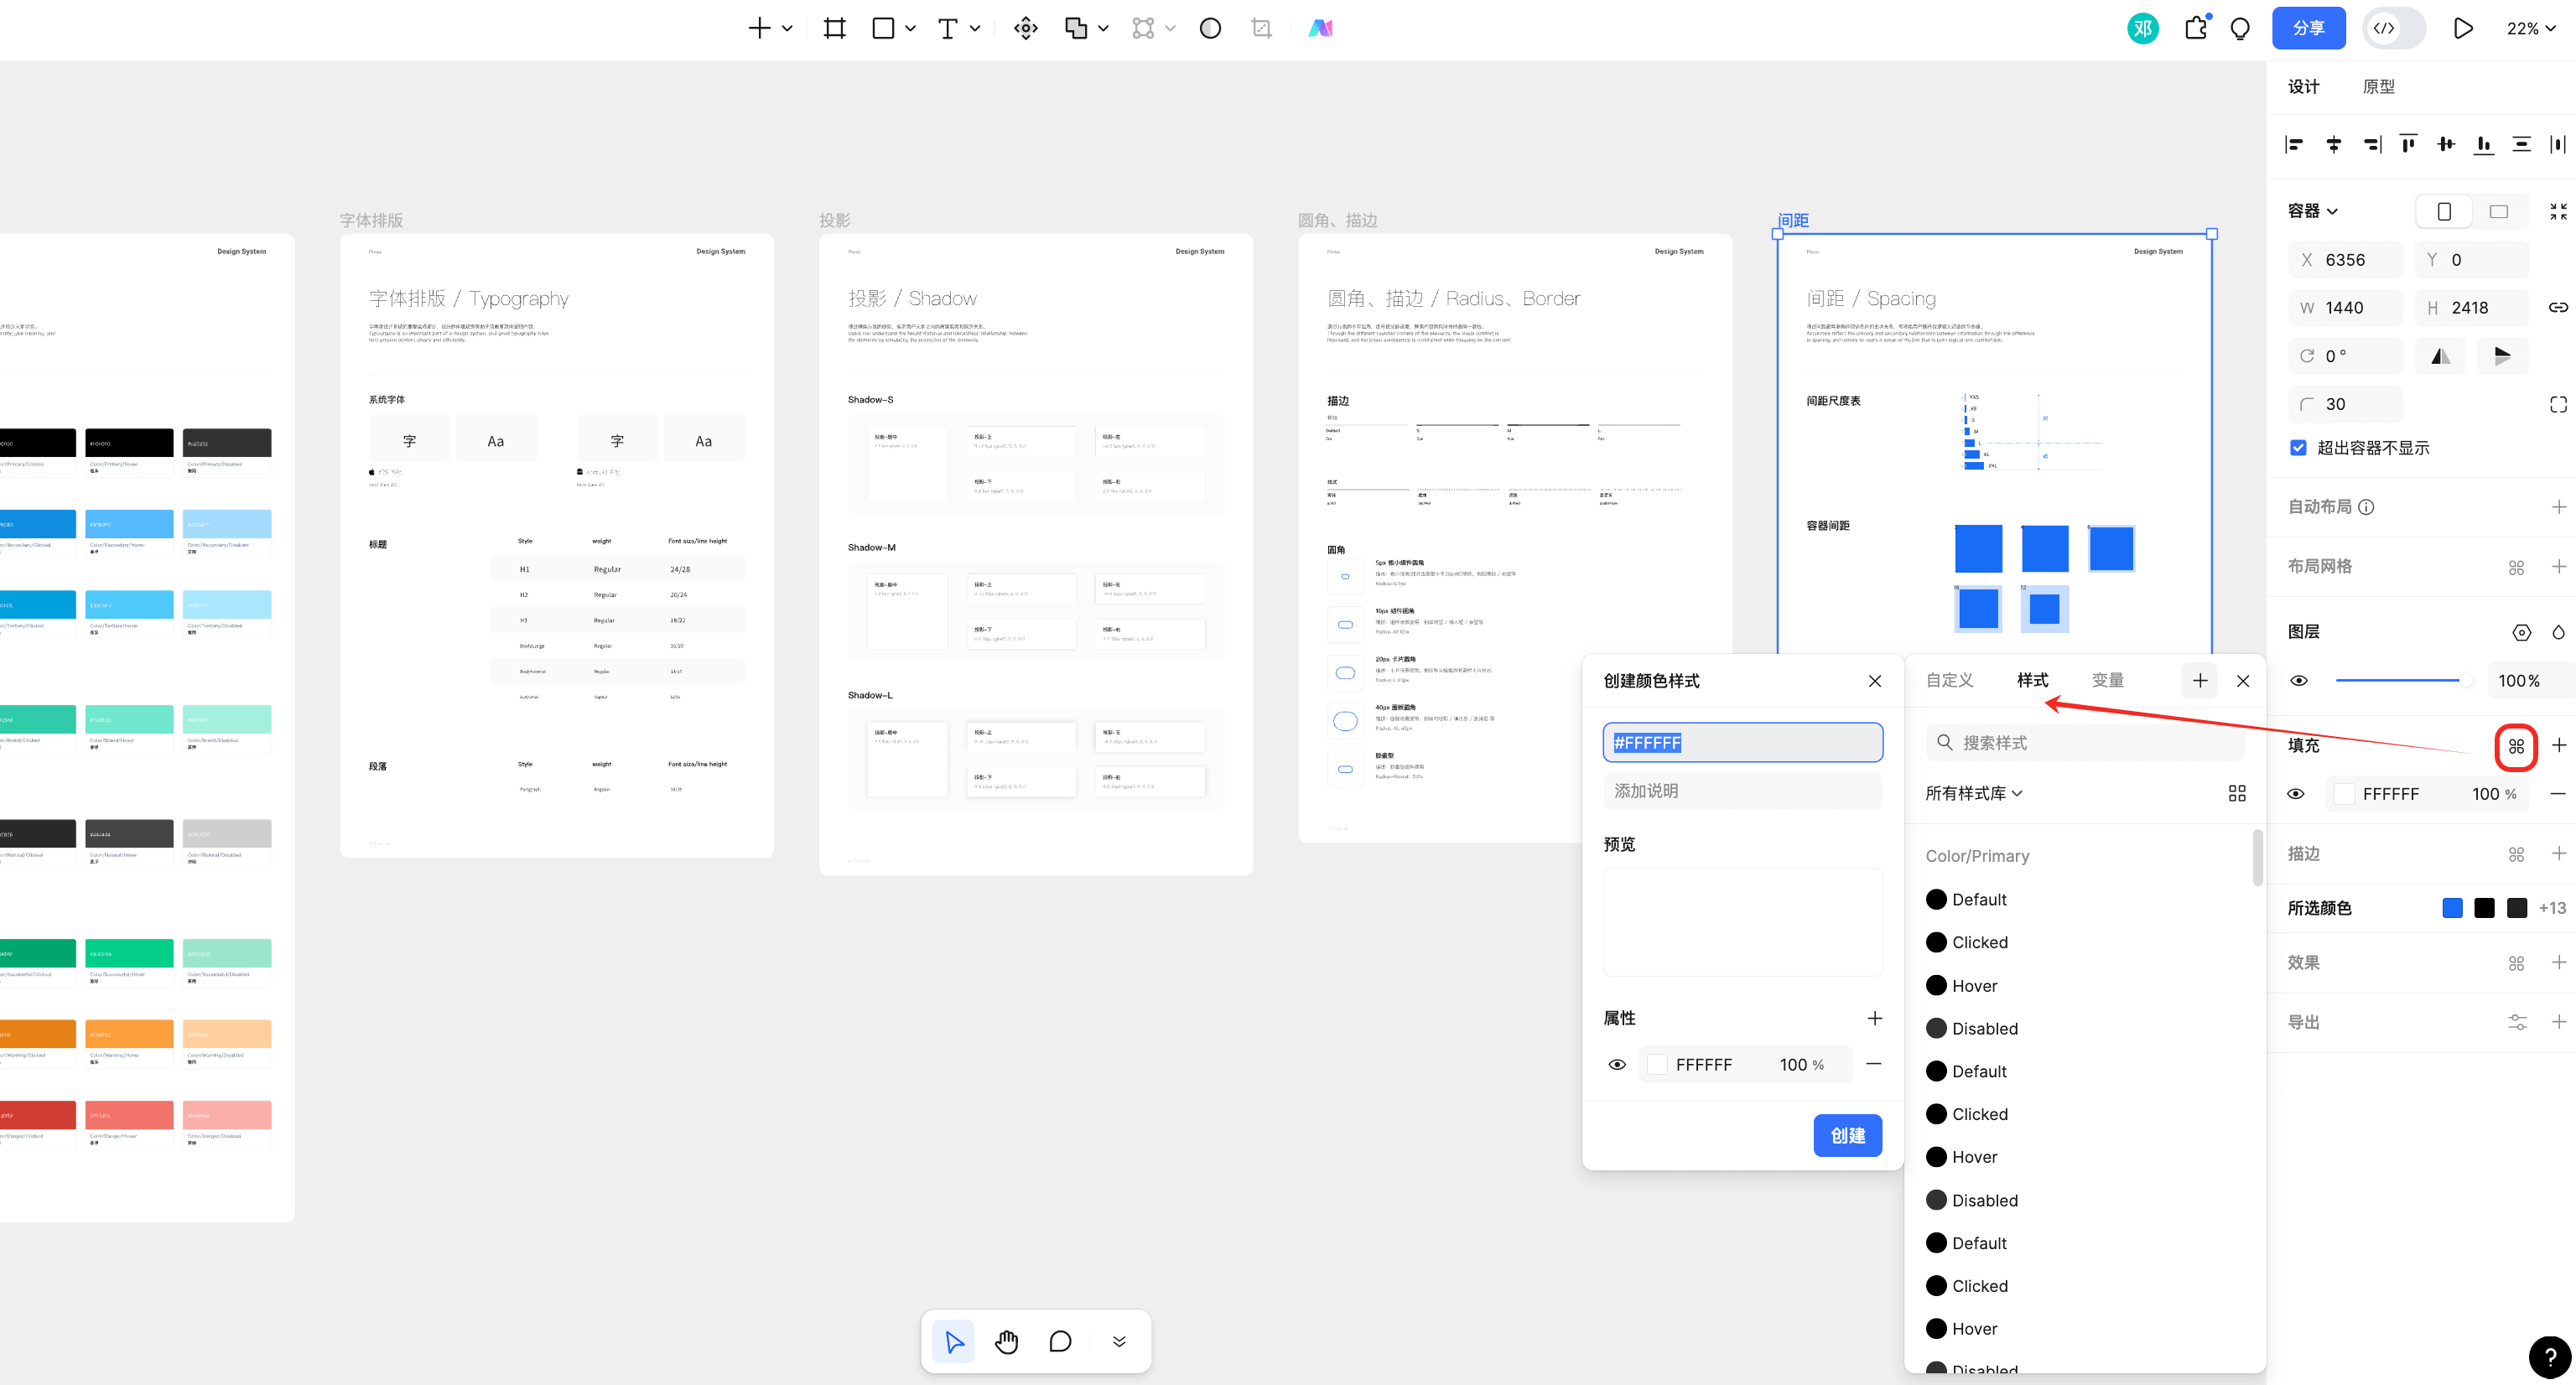Viewport: 2576px width, 1385px height.
Task: Toggle property visibility eye in create style dialog
Action: click(x=1617, y=1064)
